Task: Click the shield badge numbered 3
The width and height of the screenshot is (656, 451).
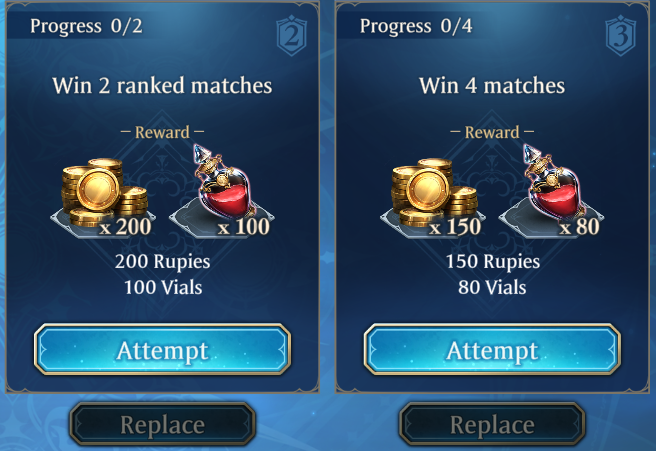Action: tap(621, 36)
